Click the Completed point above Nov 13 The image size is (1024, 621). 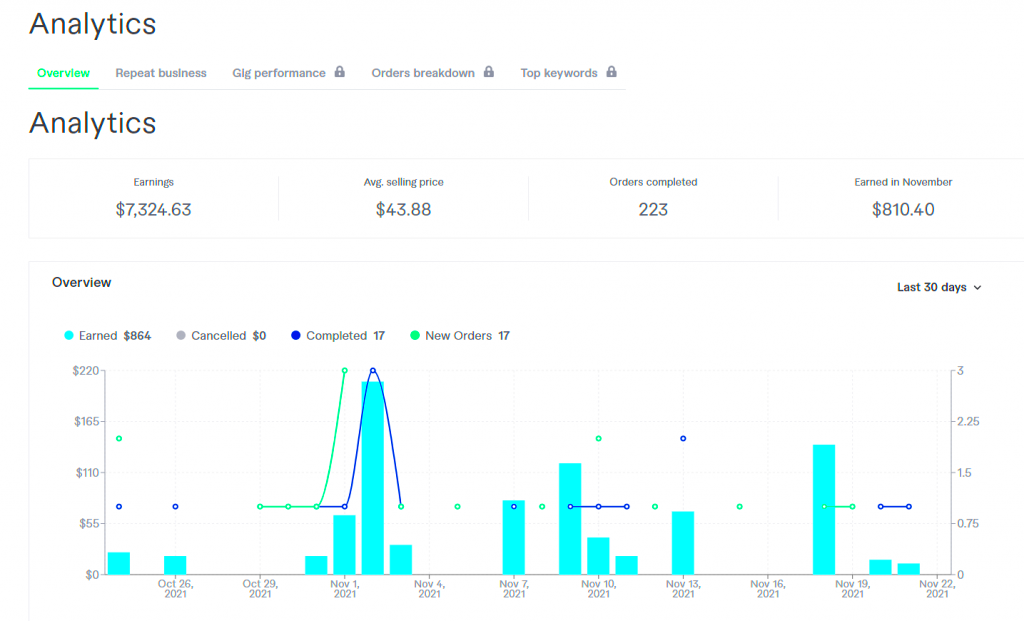[x=683, y=439]
